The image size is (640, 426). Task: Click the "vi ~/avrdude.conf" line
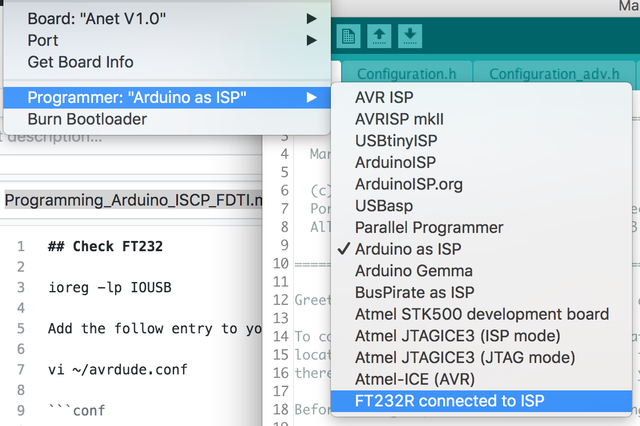pyautogui.click(x=118, y=370)
